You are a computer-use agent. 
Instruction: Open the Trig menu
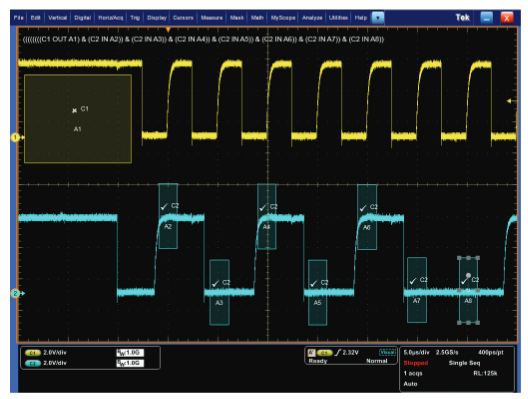[x=135, y=18]
